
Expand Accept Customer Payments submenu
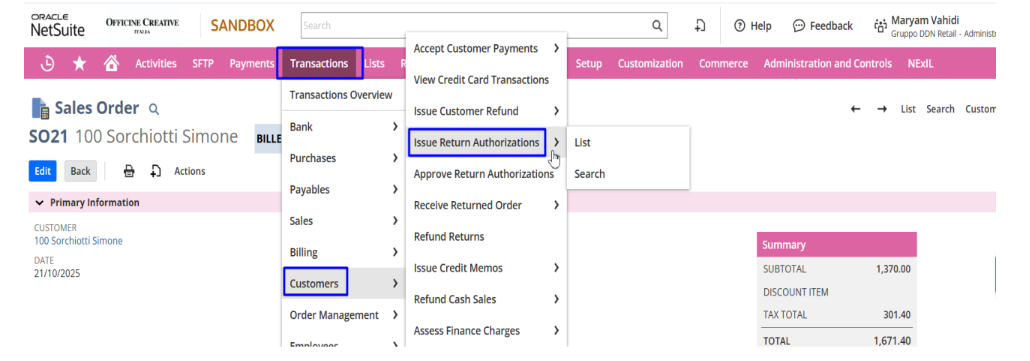pos(556,48)
